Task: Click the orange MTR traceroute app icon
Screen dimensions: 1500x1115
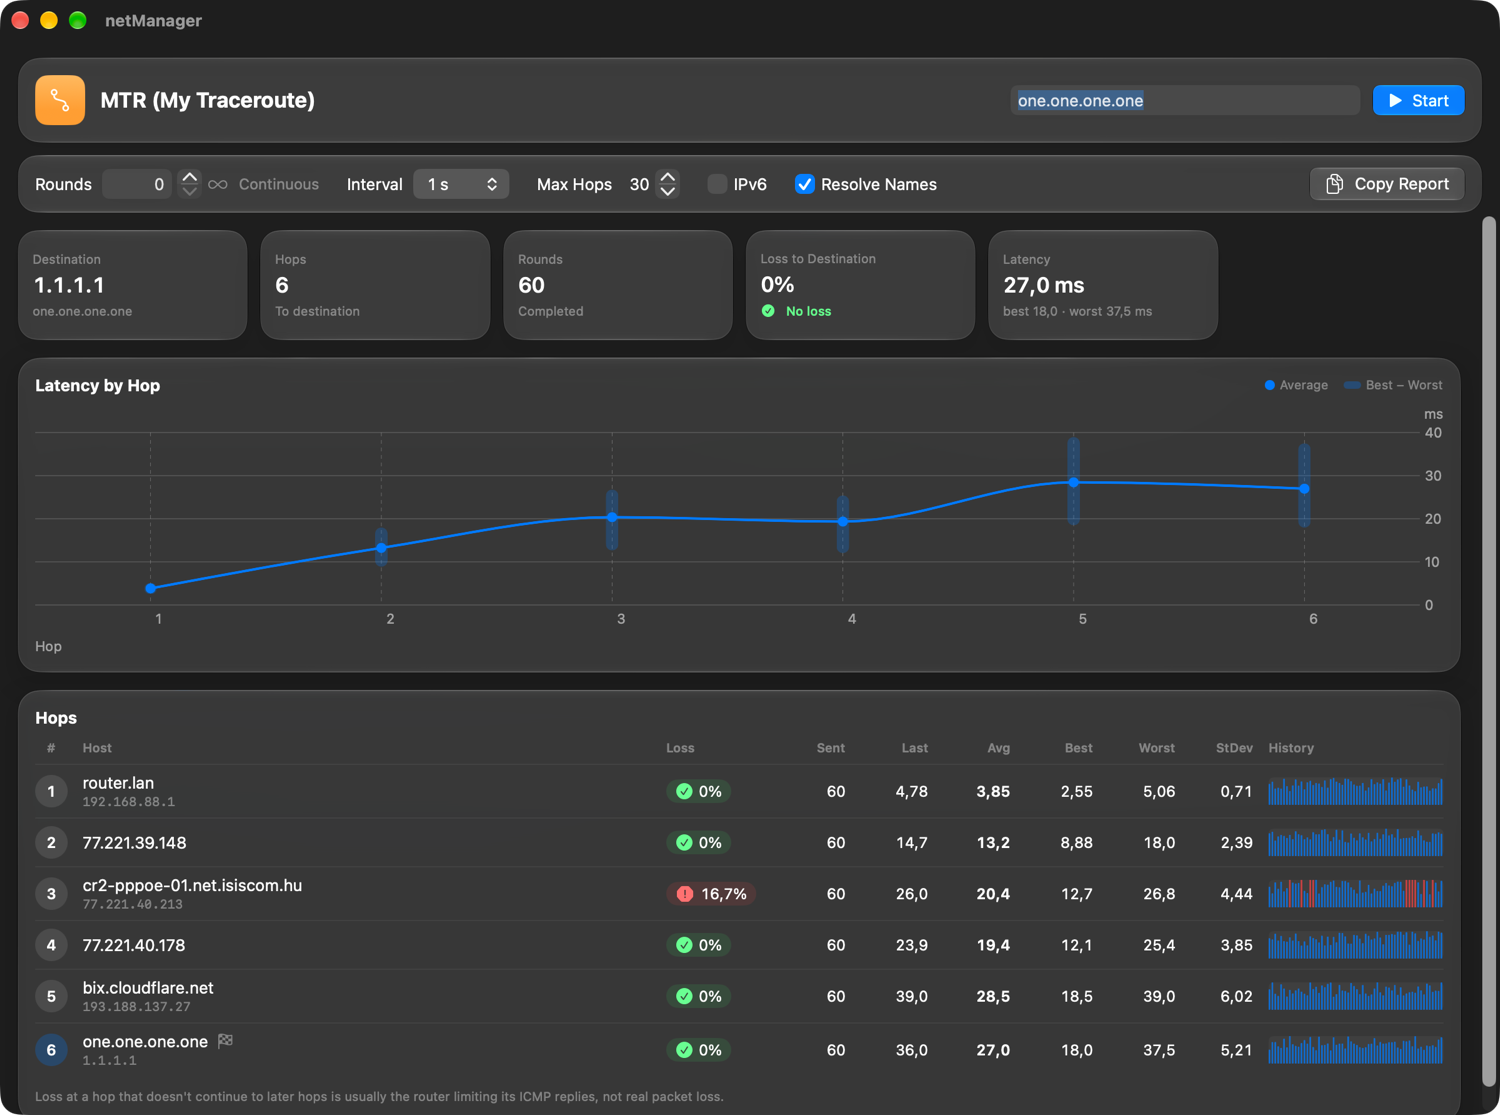Action: [60, 100]
